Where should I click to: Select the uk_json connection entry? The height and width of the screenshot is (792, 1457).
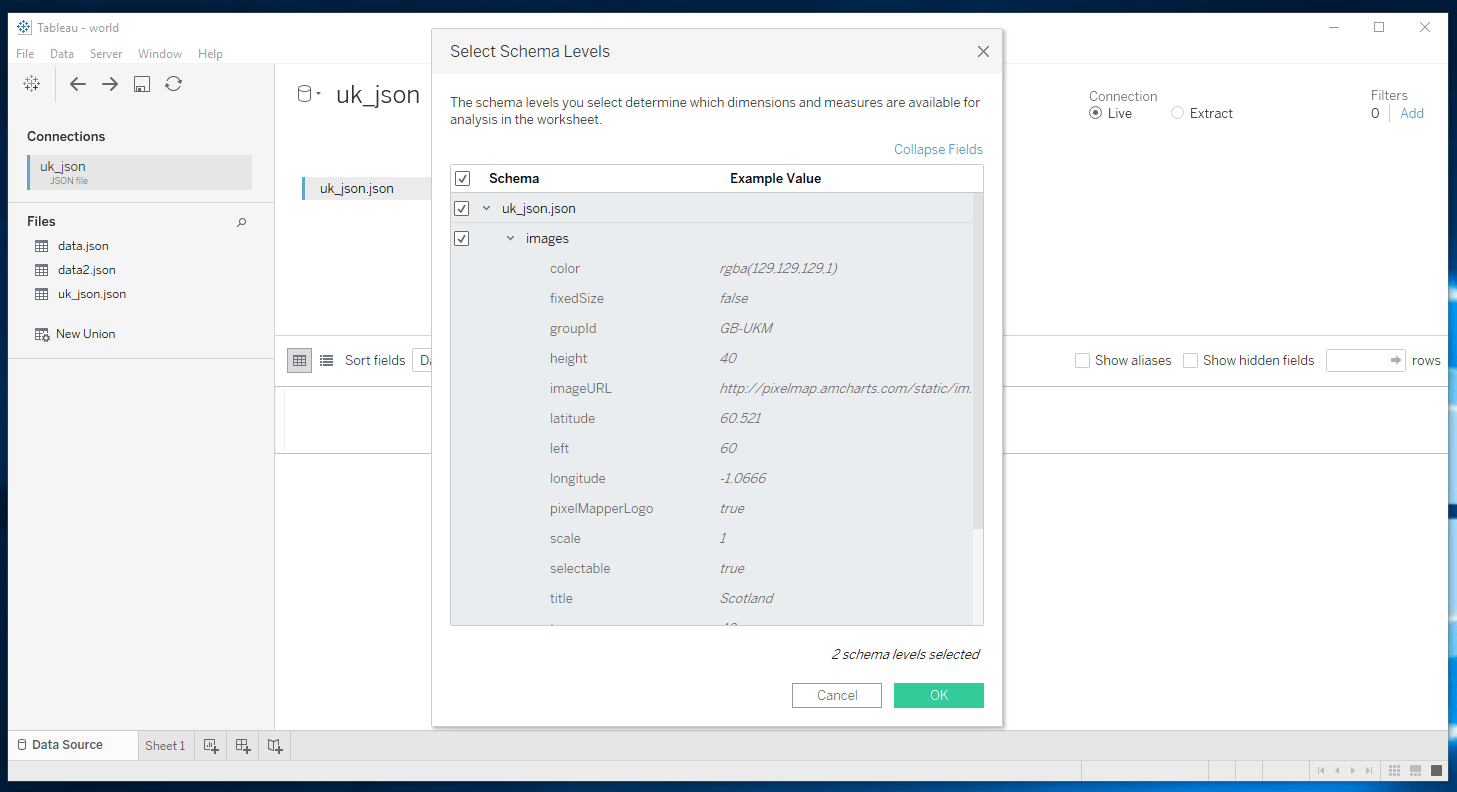139,172
